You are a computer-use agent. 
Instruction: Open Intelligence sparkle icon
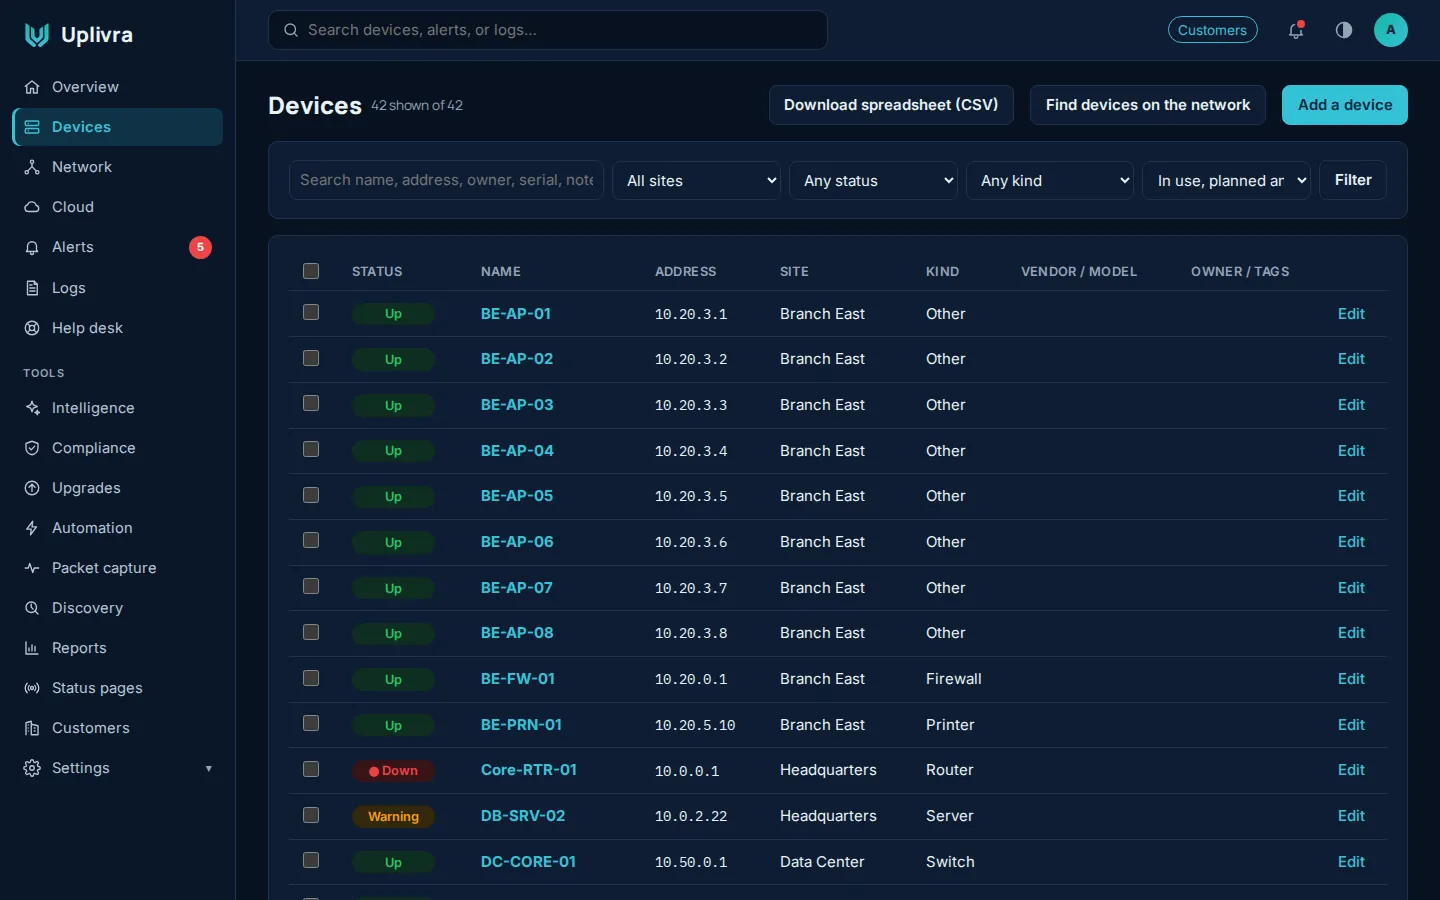[32, 408]
